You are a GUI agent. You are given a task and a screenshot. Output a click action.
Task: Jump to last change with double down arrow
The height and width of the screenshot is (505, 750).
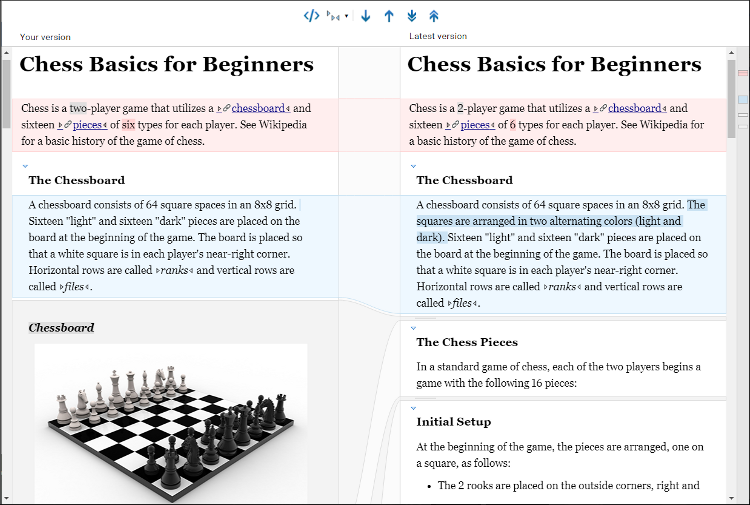click(x=411, y=16)
